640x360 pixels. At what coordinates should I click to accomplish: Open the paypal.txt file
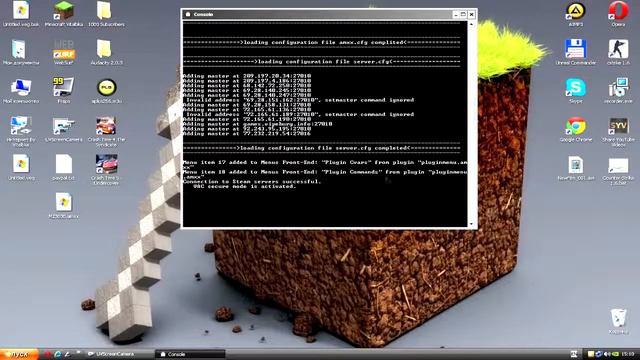pos(64,167)
